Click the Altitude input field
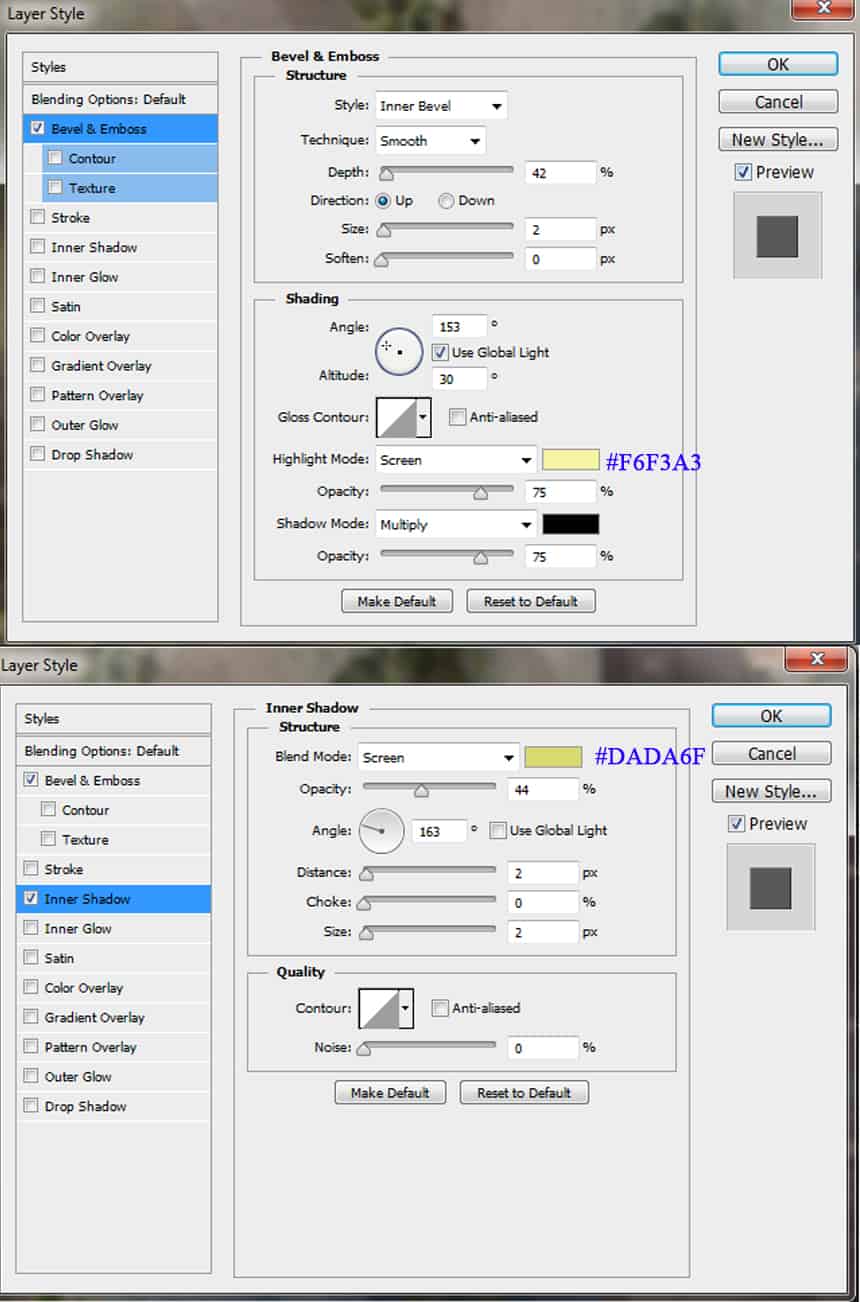This screenshot has height=1302, width=860. coord(460,379)
